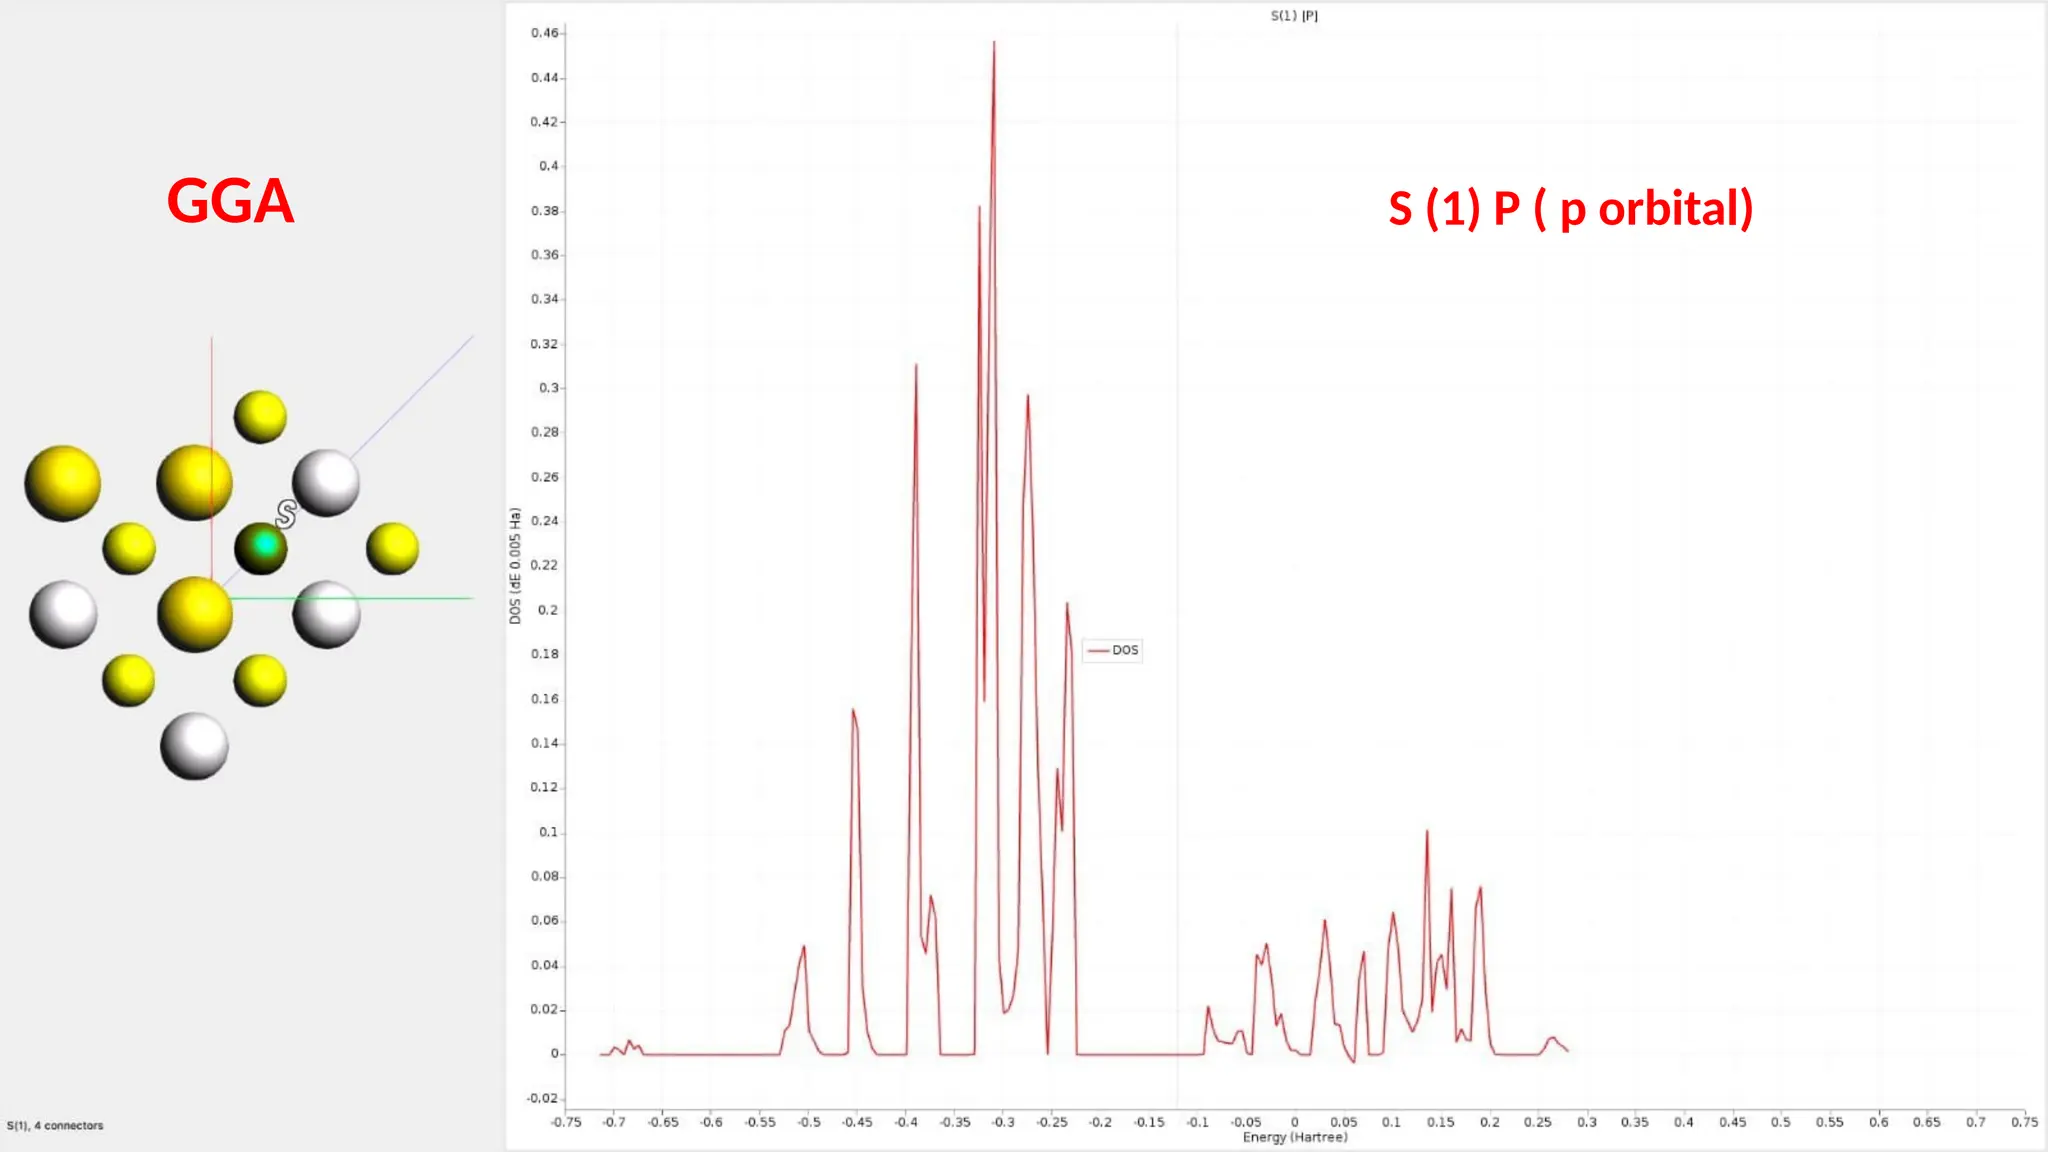The width and height of the screenshot is (2048, 1152).
Task: Click the y-axis tick label '-0.02'
Action: pos(543,1098)
